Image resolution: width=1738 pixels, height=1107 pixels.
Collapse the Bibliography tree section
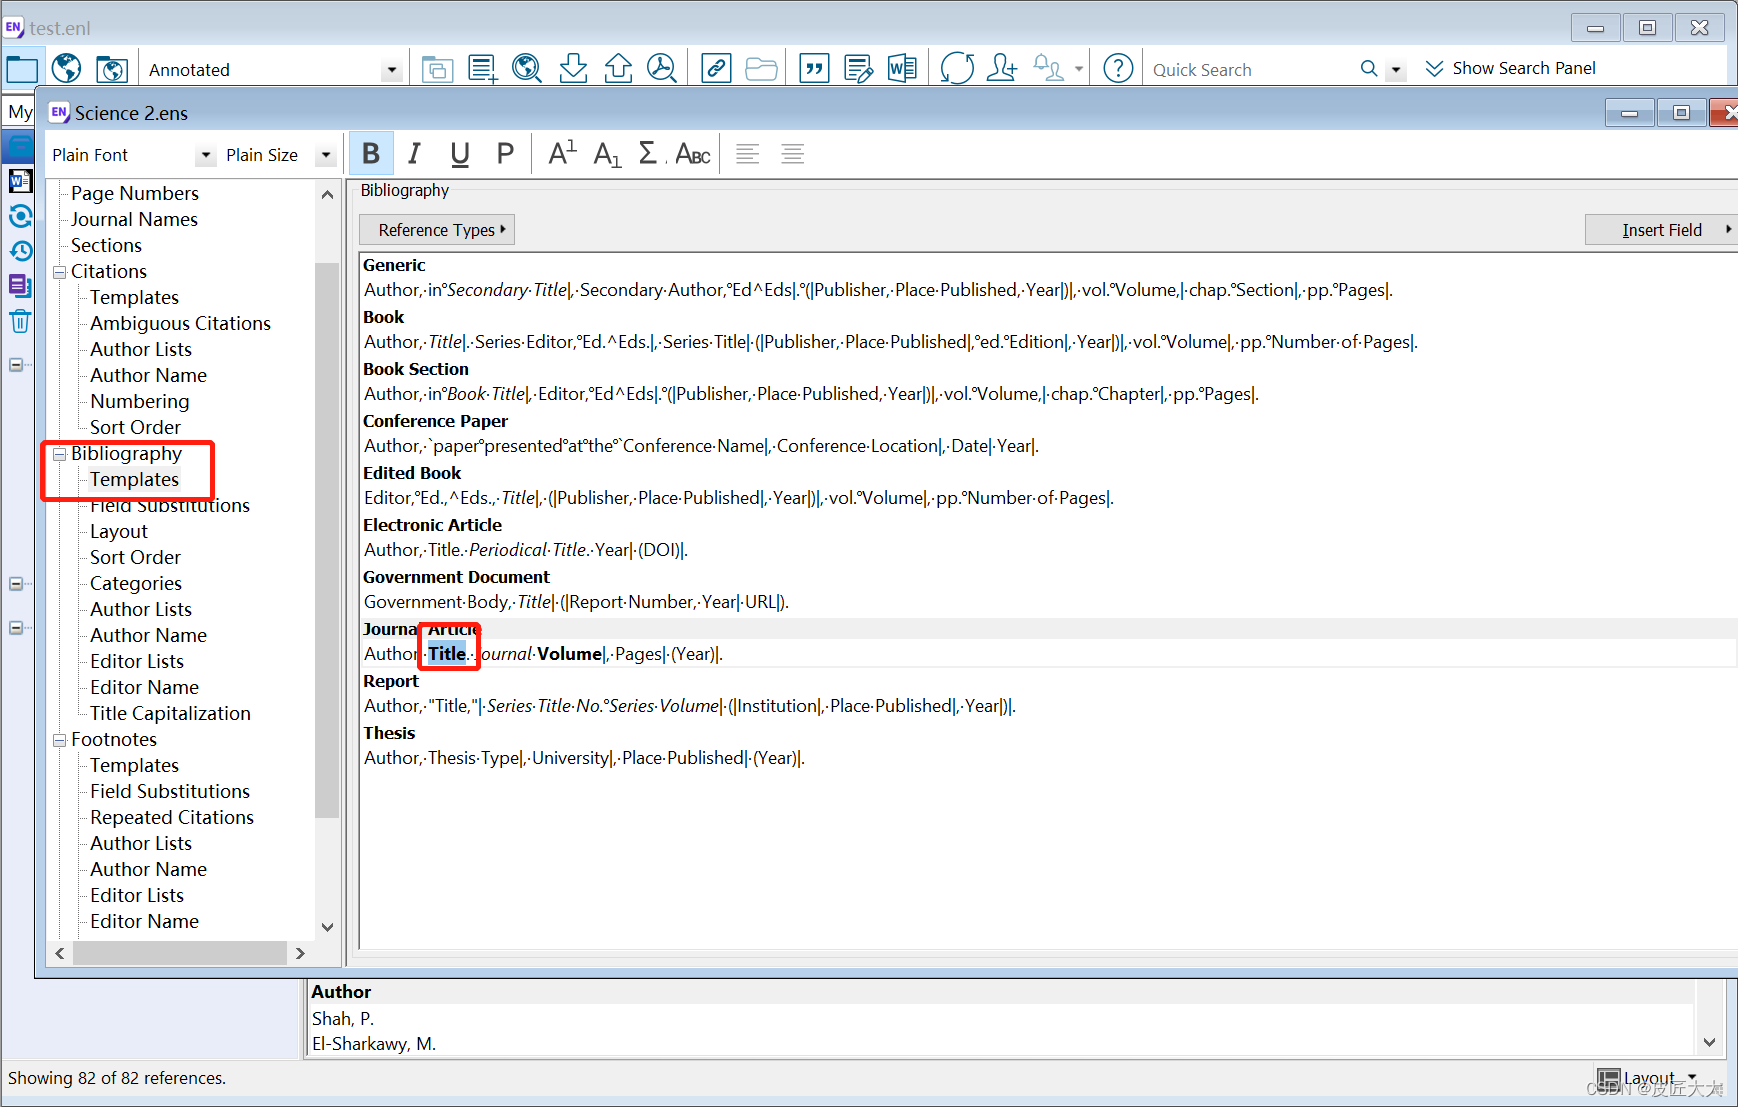(x=59, y=453)
